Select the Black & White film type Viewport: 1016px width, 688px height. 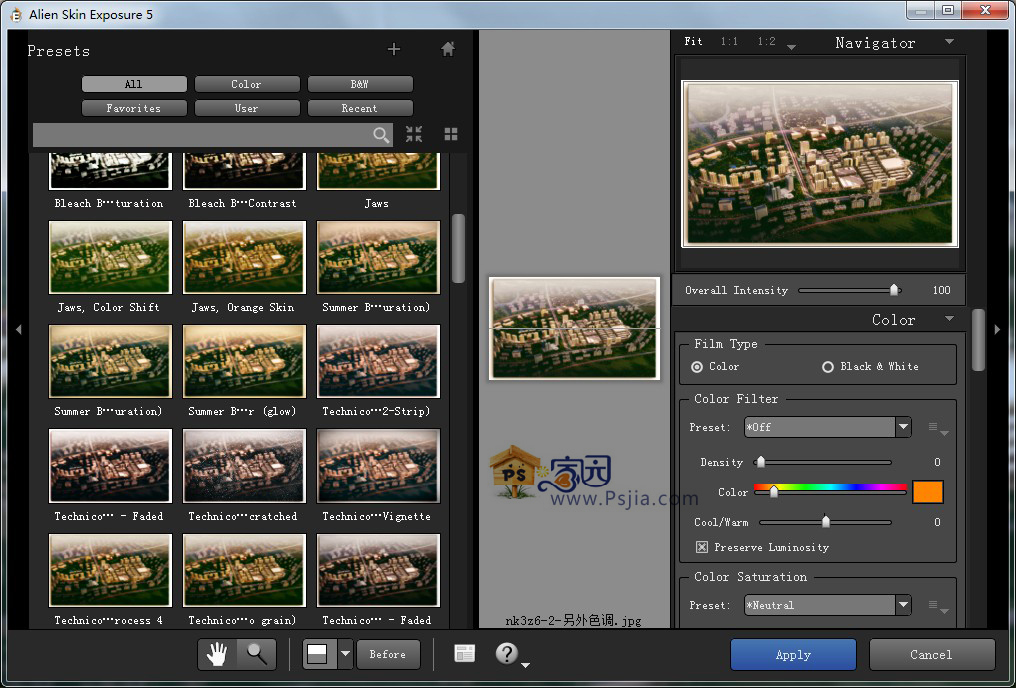point(827,367)
